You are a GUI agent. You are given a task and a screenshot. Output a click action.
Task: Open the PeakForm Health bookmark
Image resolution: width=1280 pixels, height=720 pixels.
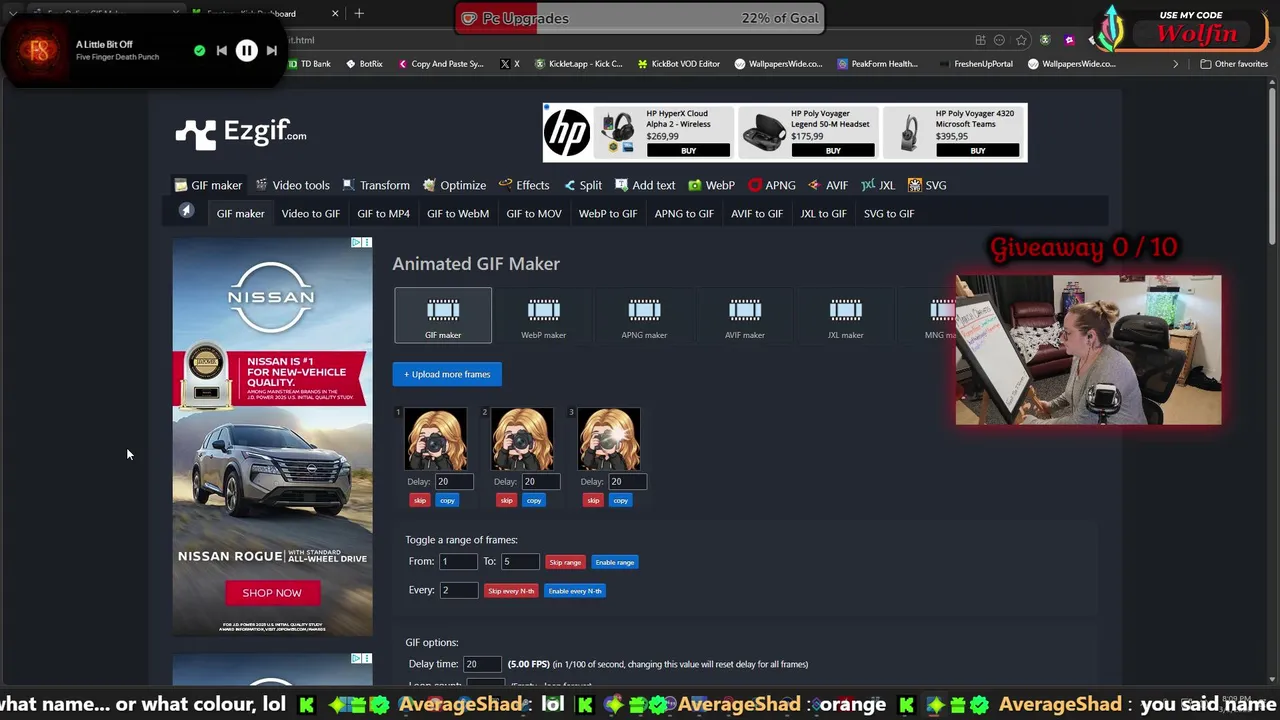(x=877, y=64)
